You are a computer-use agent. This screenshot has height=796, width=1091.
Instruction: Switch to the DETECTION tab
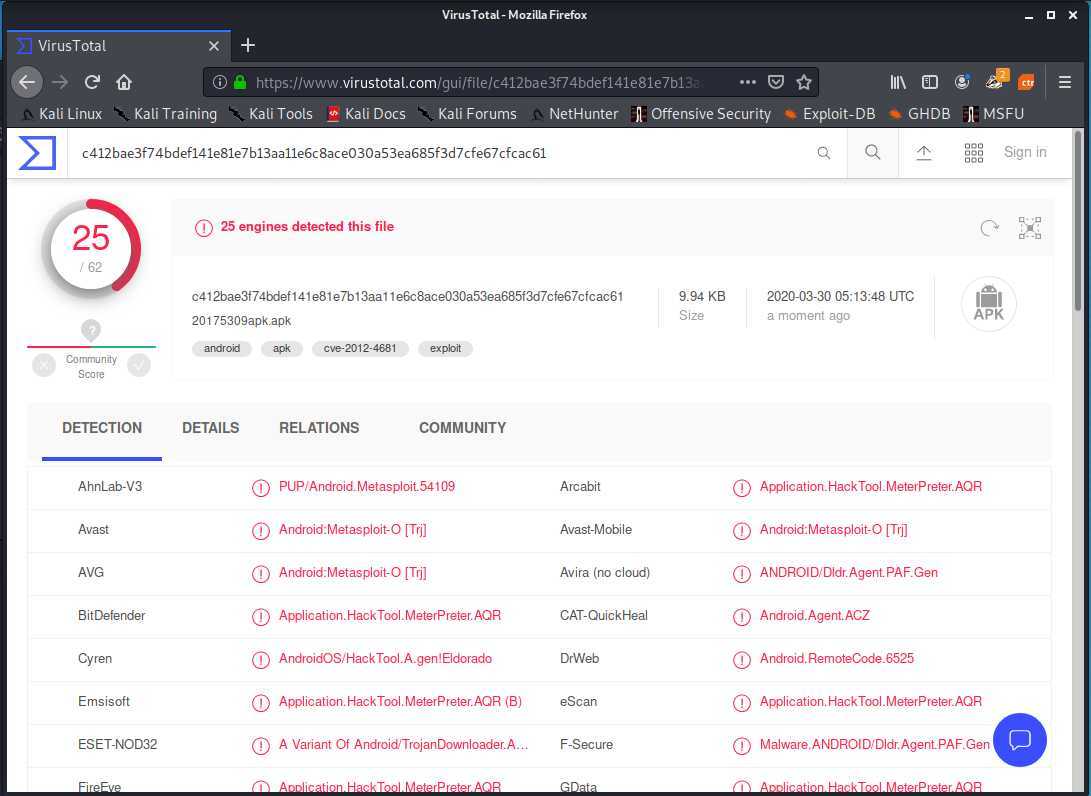(x=102, y=428)
